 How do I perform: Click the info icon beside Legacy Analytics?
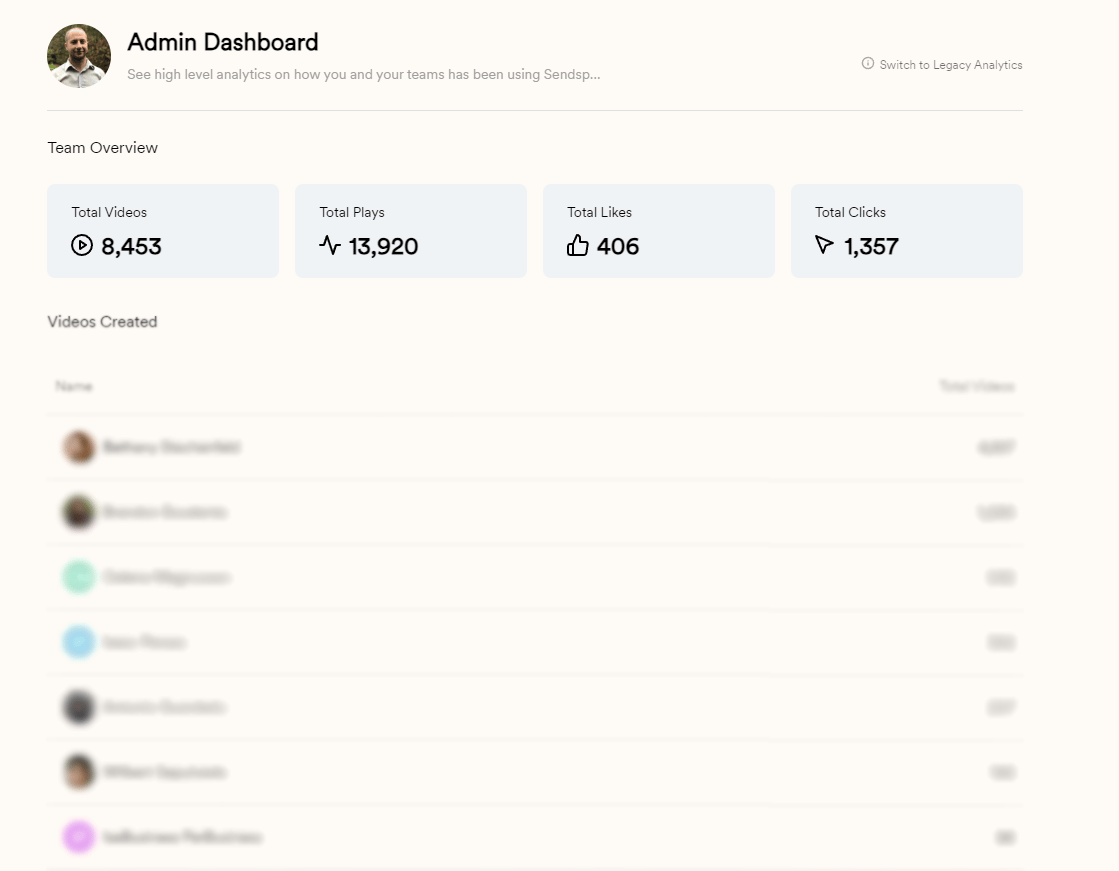click(x=868, y=64)
